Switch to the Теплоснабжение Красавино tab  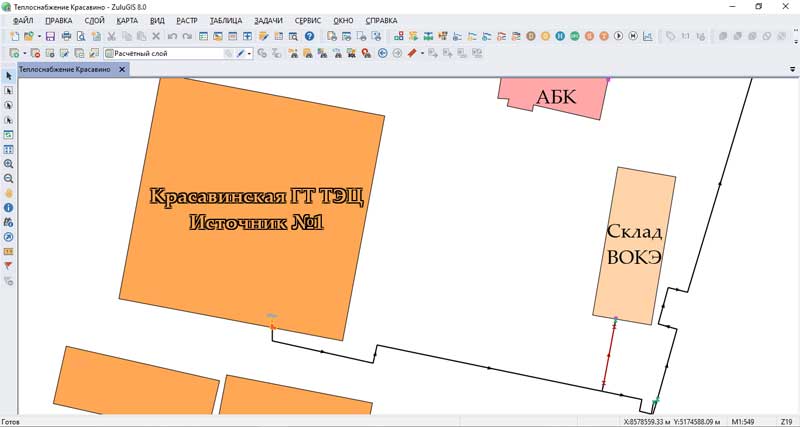[65, 70]
